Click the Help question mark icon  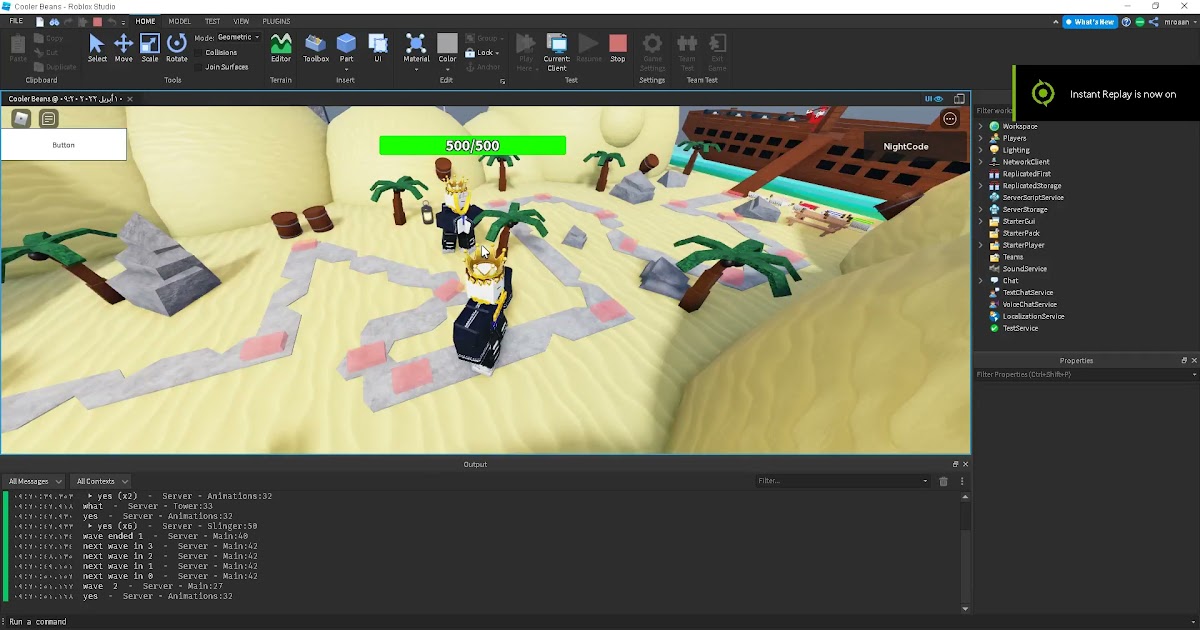[1126, 21]
